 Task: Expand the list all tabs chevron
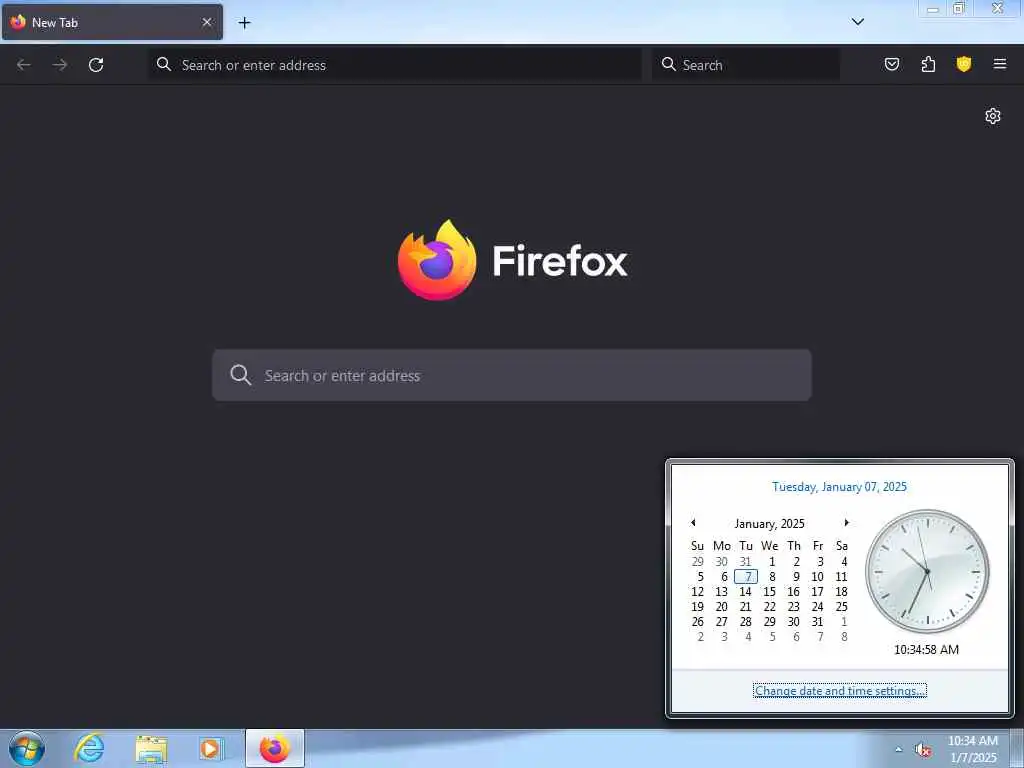pyautogui.click(x=857, y=22)
